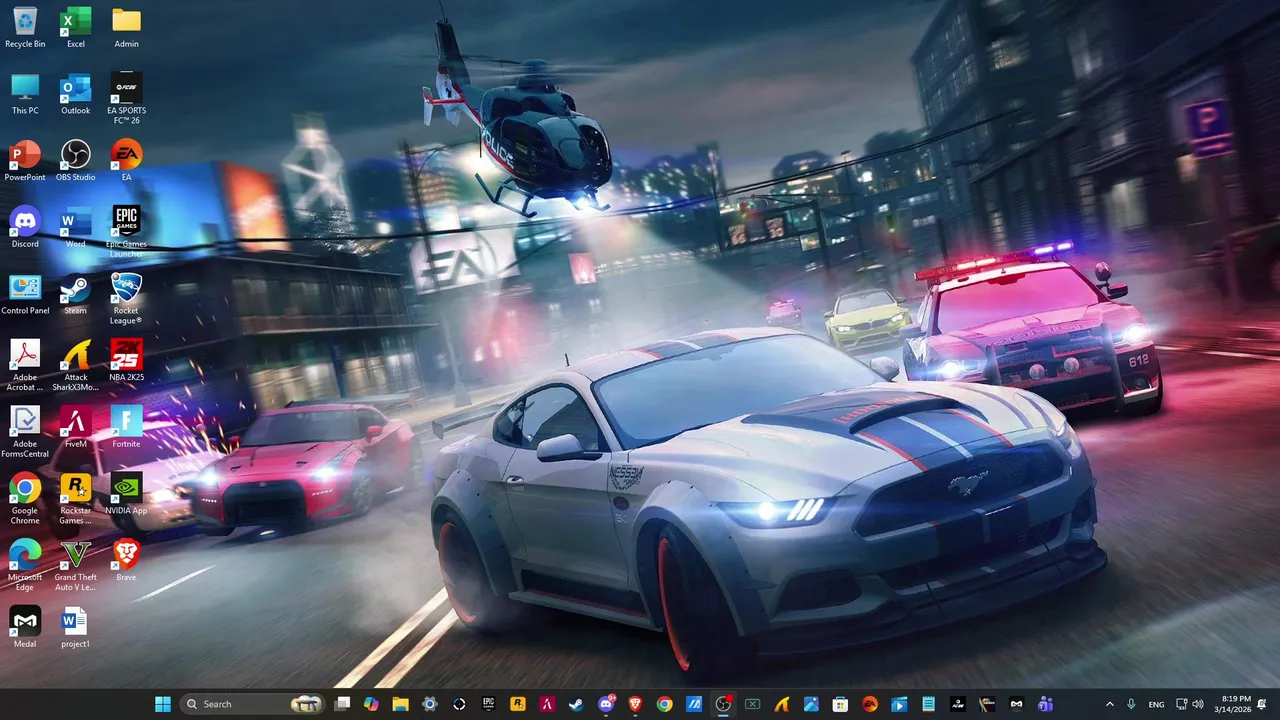Select the FiveM desktop shortcut

point(76,427)
